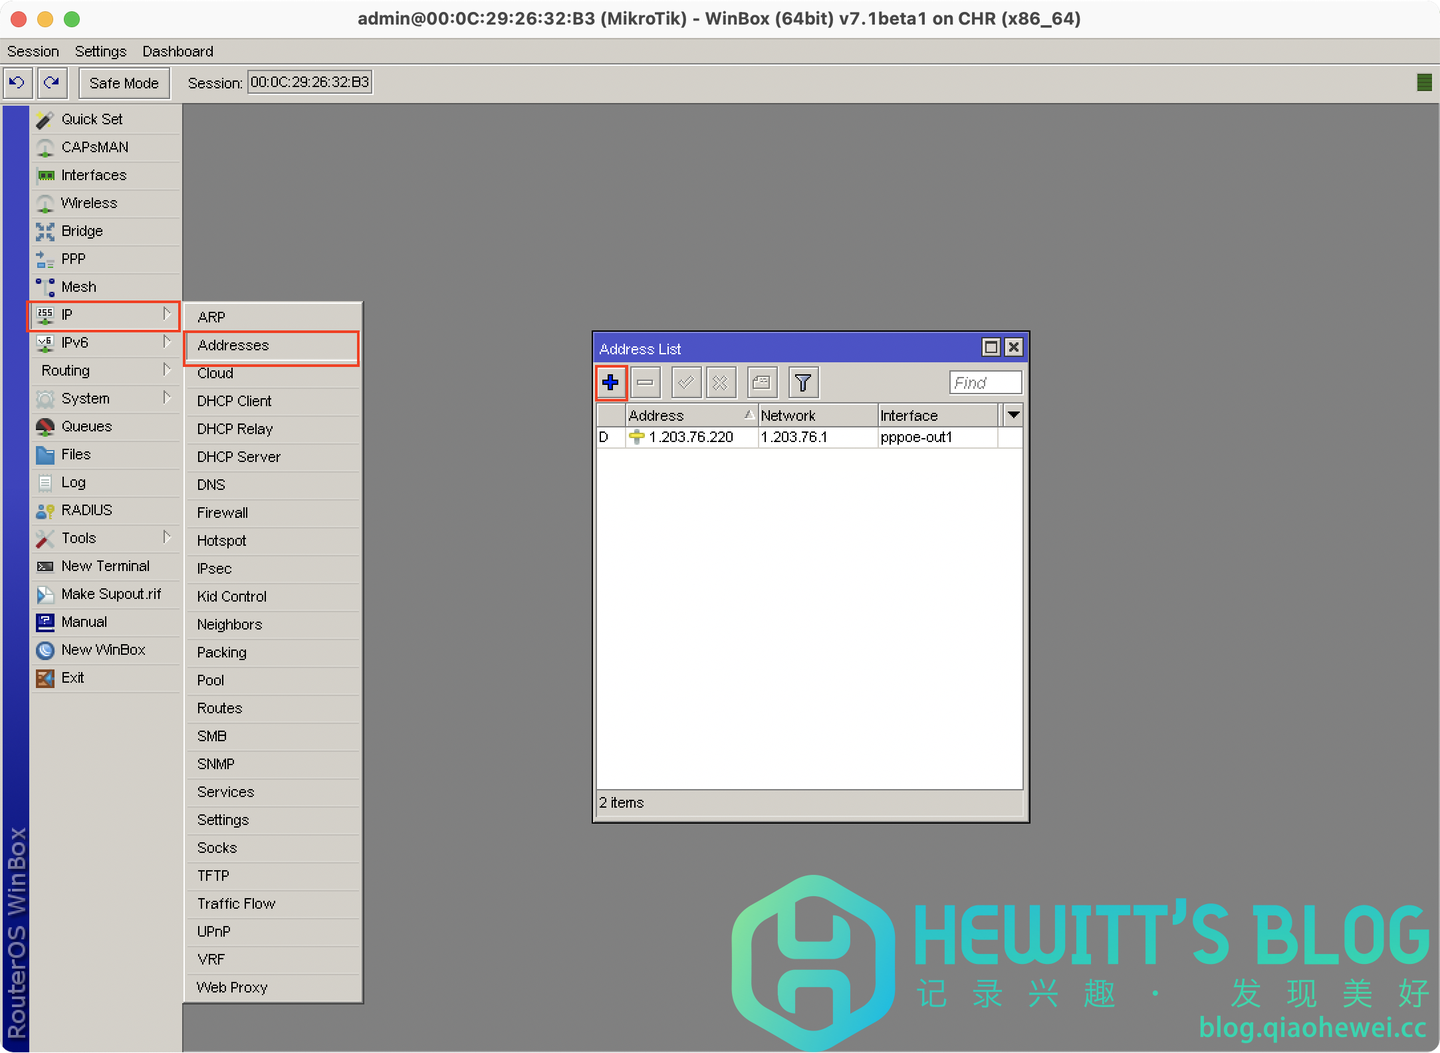
Task: Open the Dashboard menu
Action: click(x=178, y=51)
